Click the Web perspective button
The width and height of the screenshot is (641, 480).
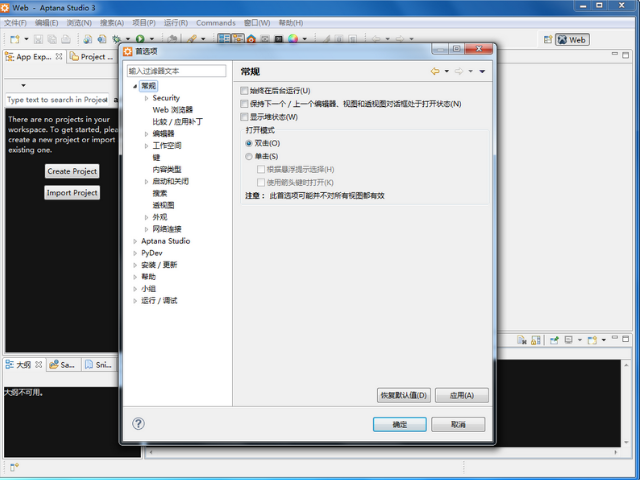[x=572, y=40]
